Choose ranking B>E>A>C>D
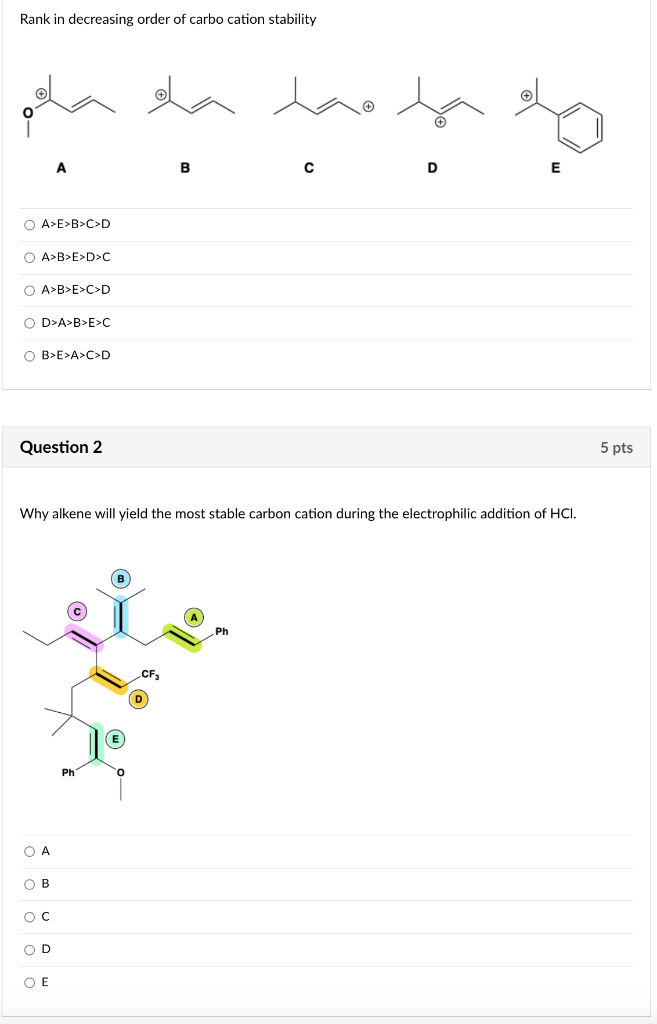Viewport: 657px width, 1024px height. 31,355
